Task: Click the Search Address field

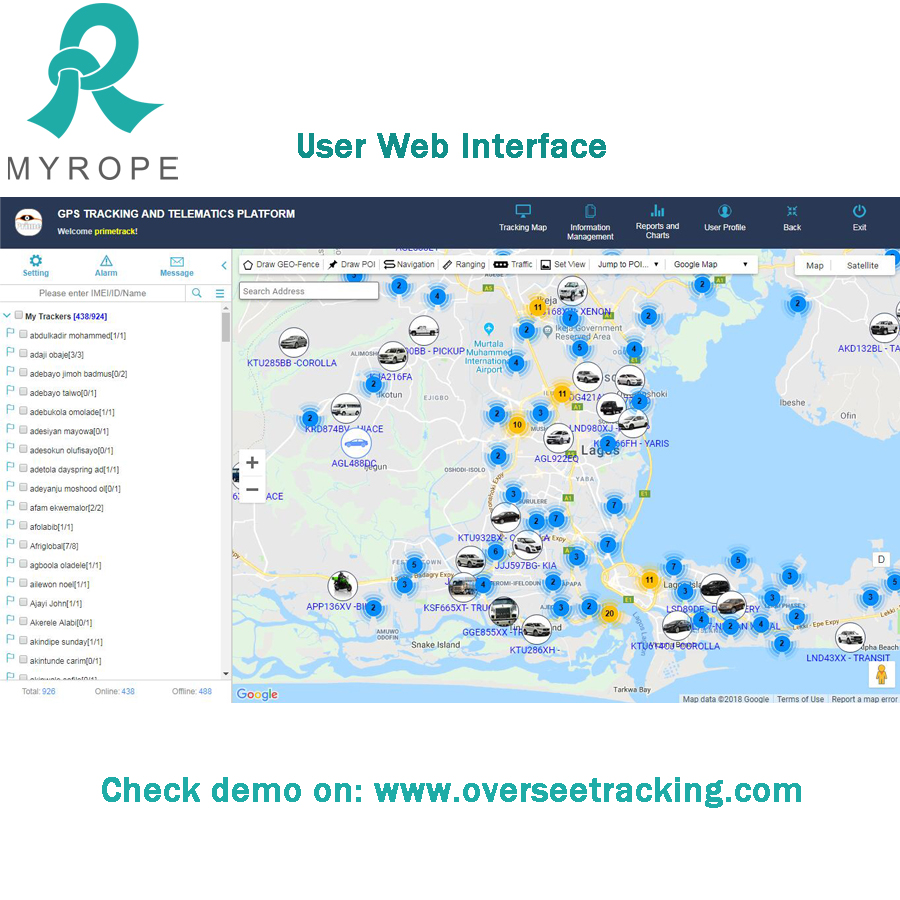Action: 309,291
